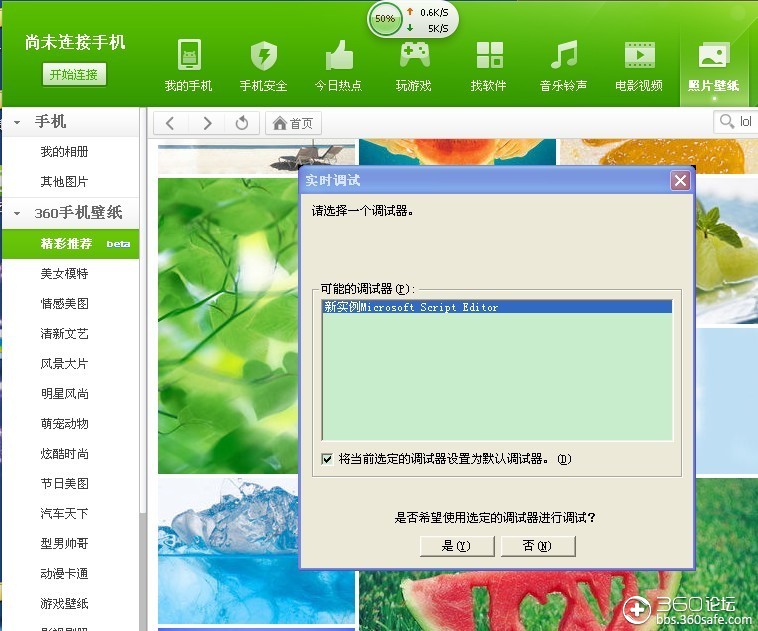Viewport: 758px width, 631px height.
Task: Click the 否(N) button in debugger dialog
Action: tap(538, 546)
